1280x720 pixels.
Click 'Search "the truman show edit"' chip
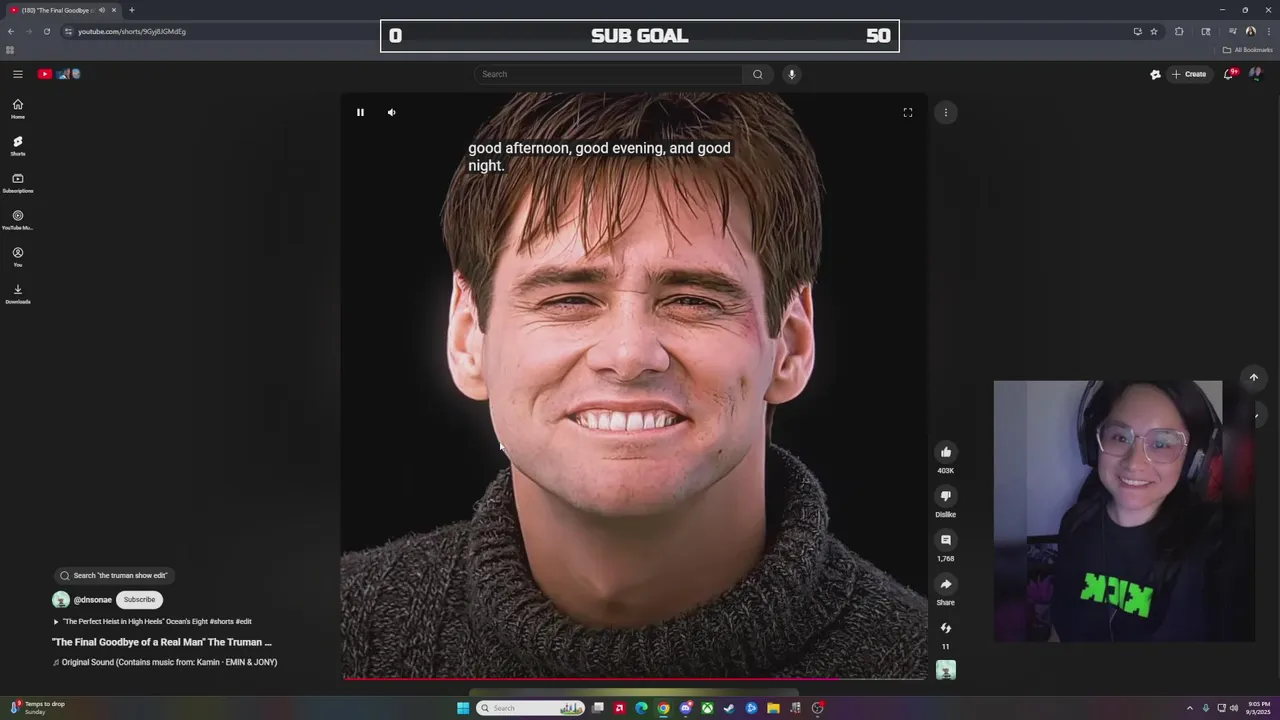114,575
